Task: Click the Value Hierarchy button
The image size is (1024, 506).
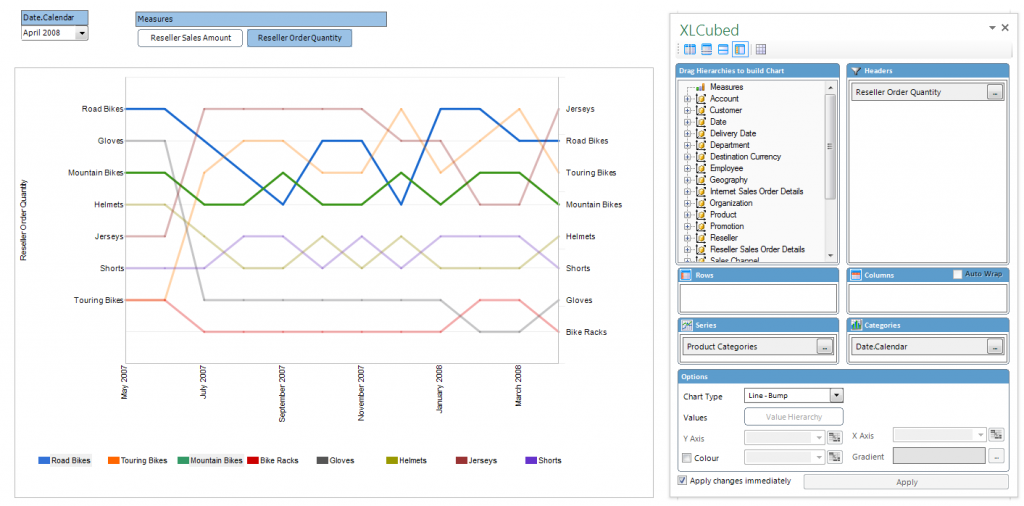Action: point(793,417)
